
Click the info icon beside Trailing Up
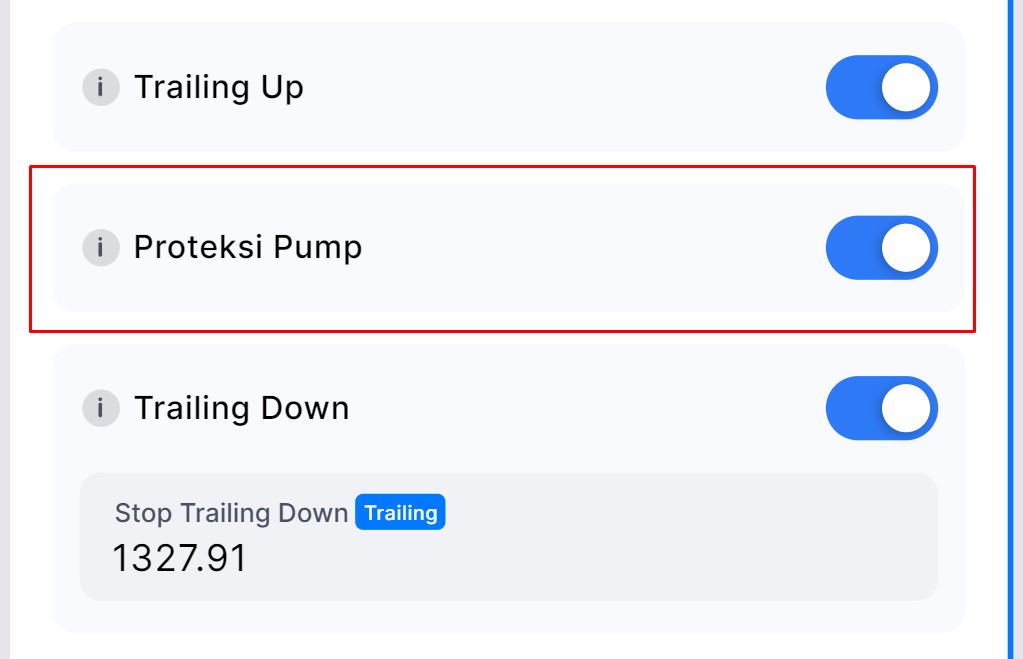101,87
